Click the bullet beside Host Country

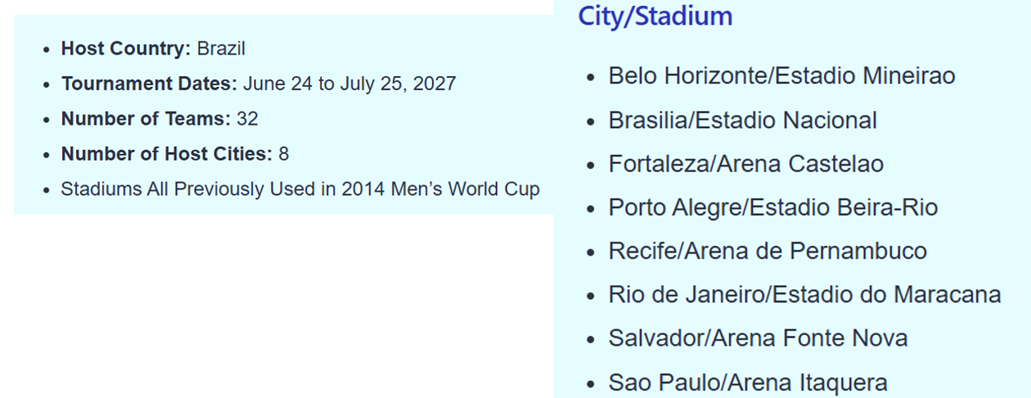coord(45,49)
